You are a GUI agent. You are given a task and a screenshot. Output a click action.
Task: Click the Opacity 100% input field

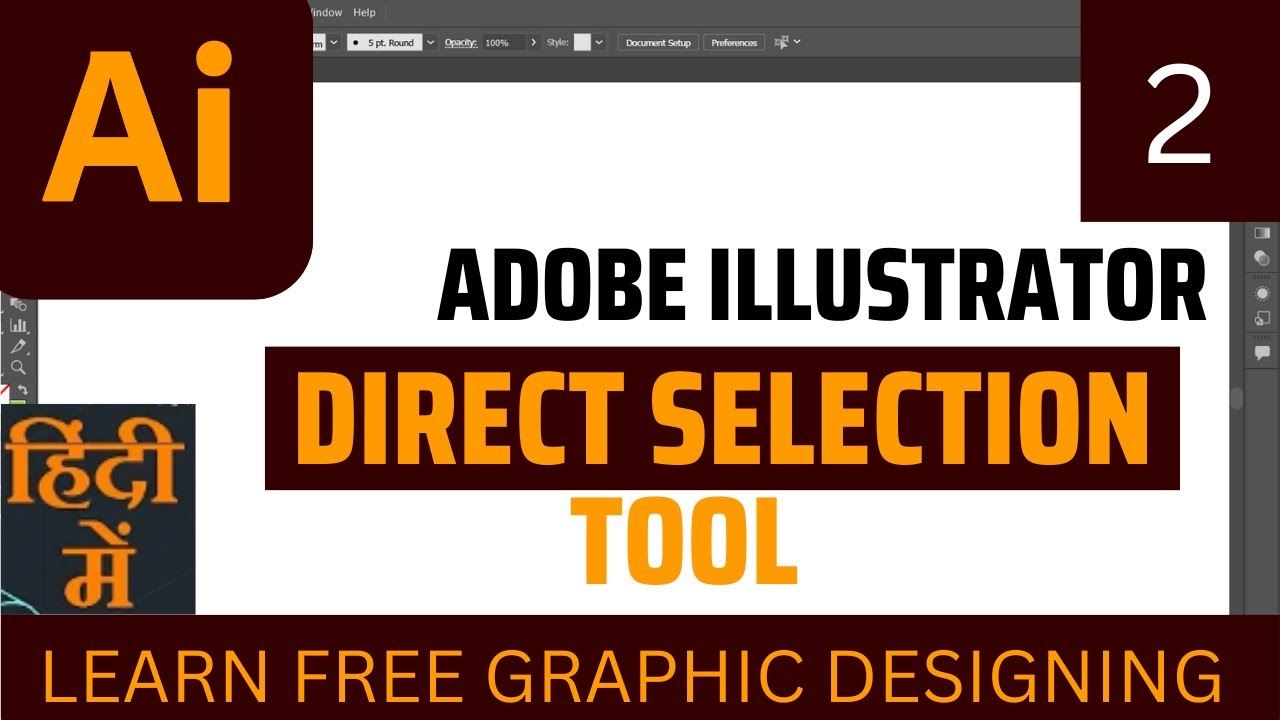tap(503, 42)
